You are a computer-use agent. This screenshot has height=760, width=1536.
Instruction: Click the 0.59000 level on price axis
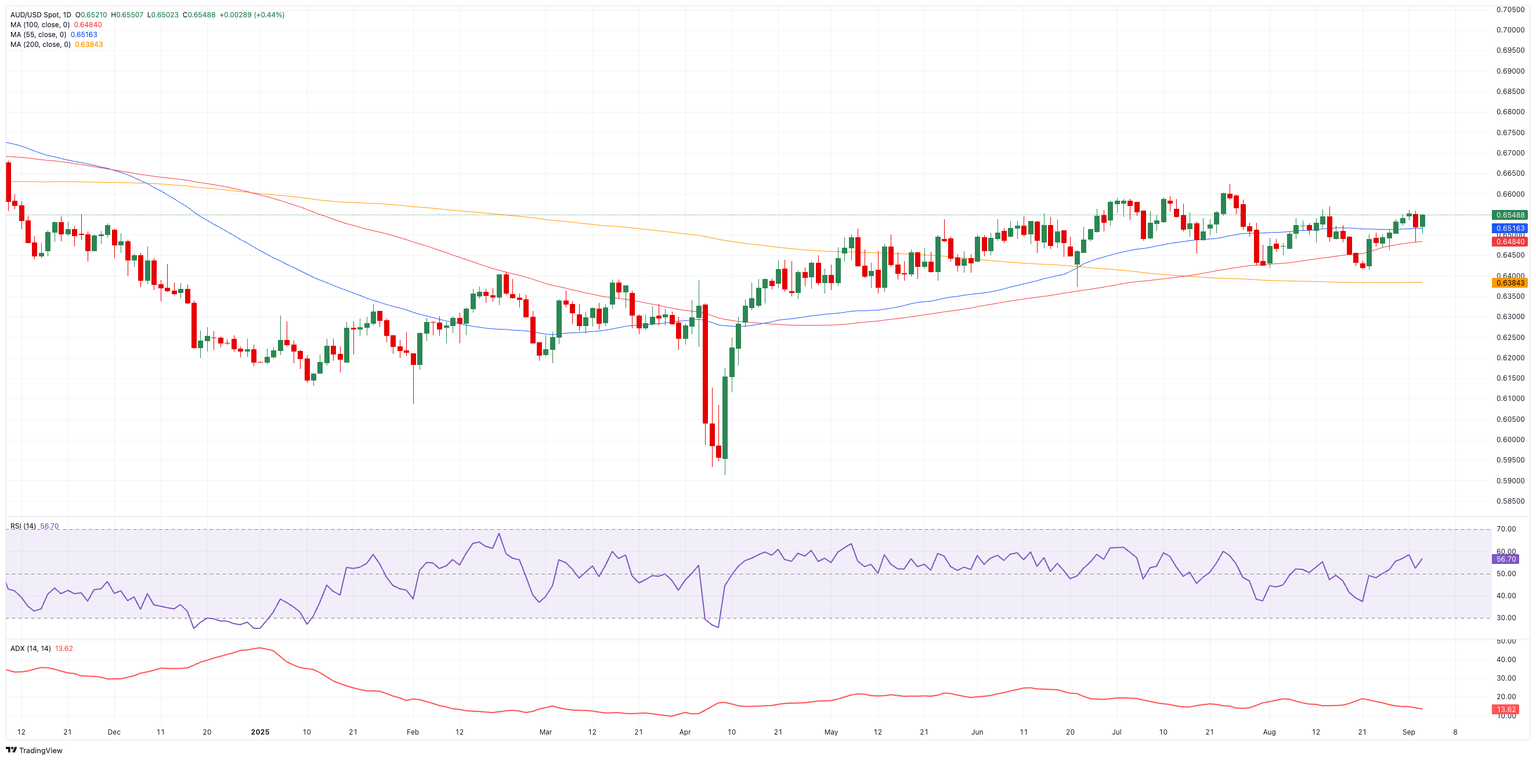pyautogui.click(x=1510, y=481)
